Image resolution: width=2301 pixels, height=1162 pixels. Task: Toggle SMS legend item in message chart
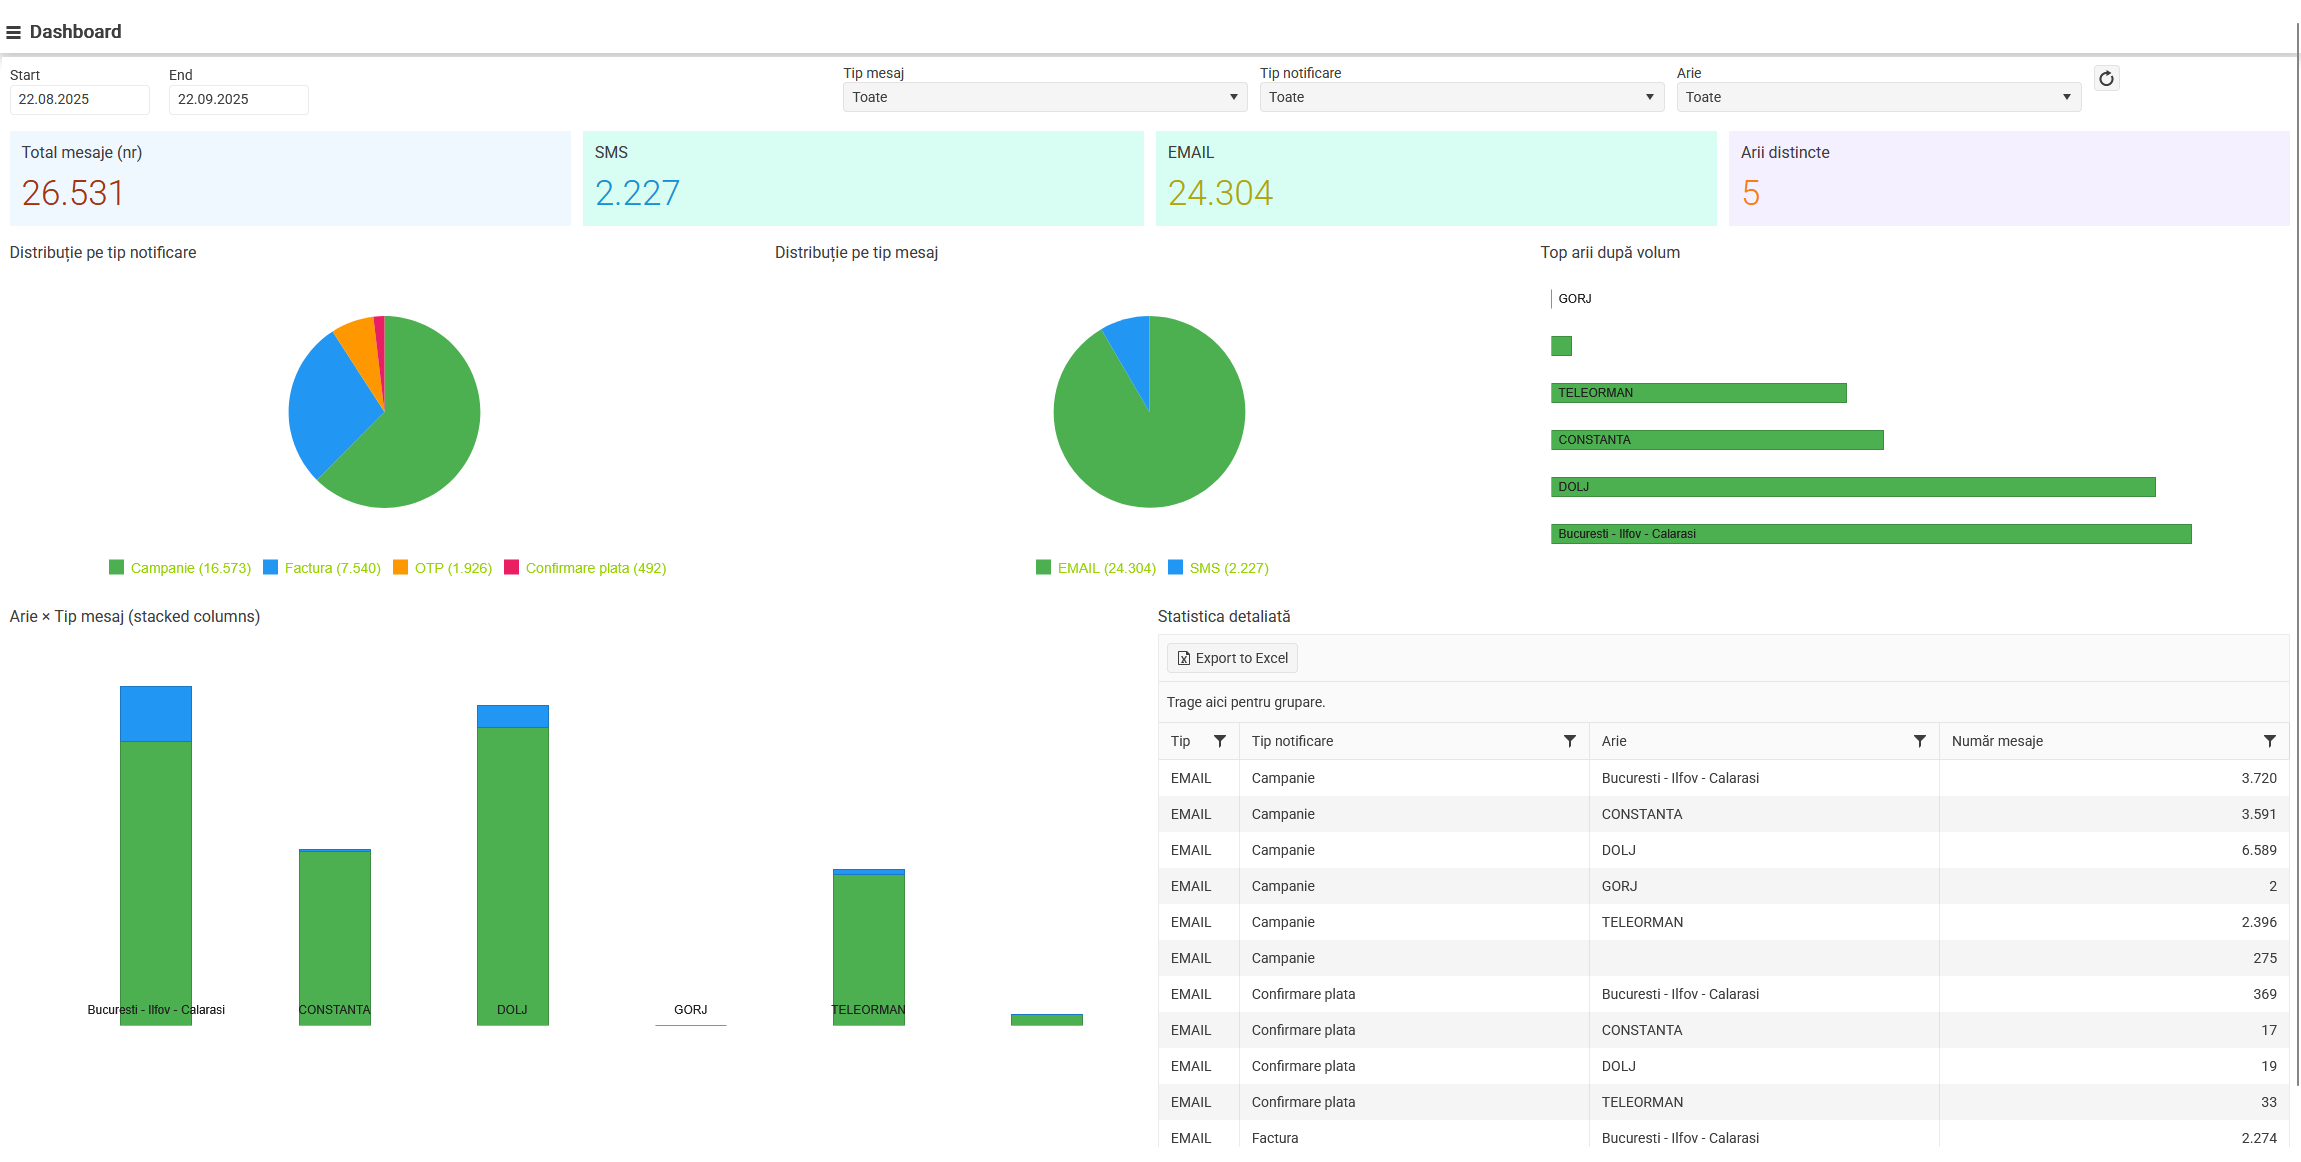click(1228, 568)
